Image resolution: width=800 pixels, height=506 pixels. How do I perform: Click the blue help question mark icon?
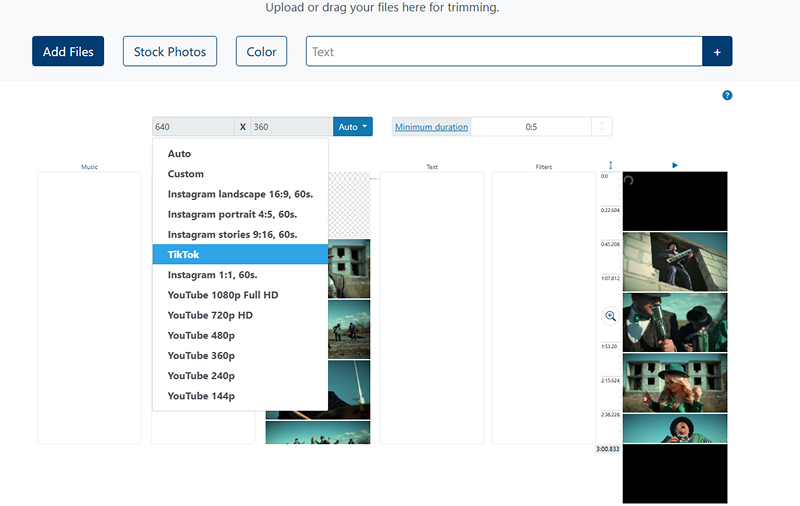click(x=727, y=95)
